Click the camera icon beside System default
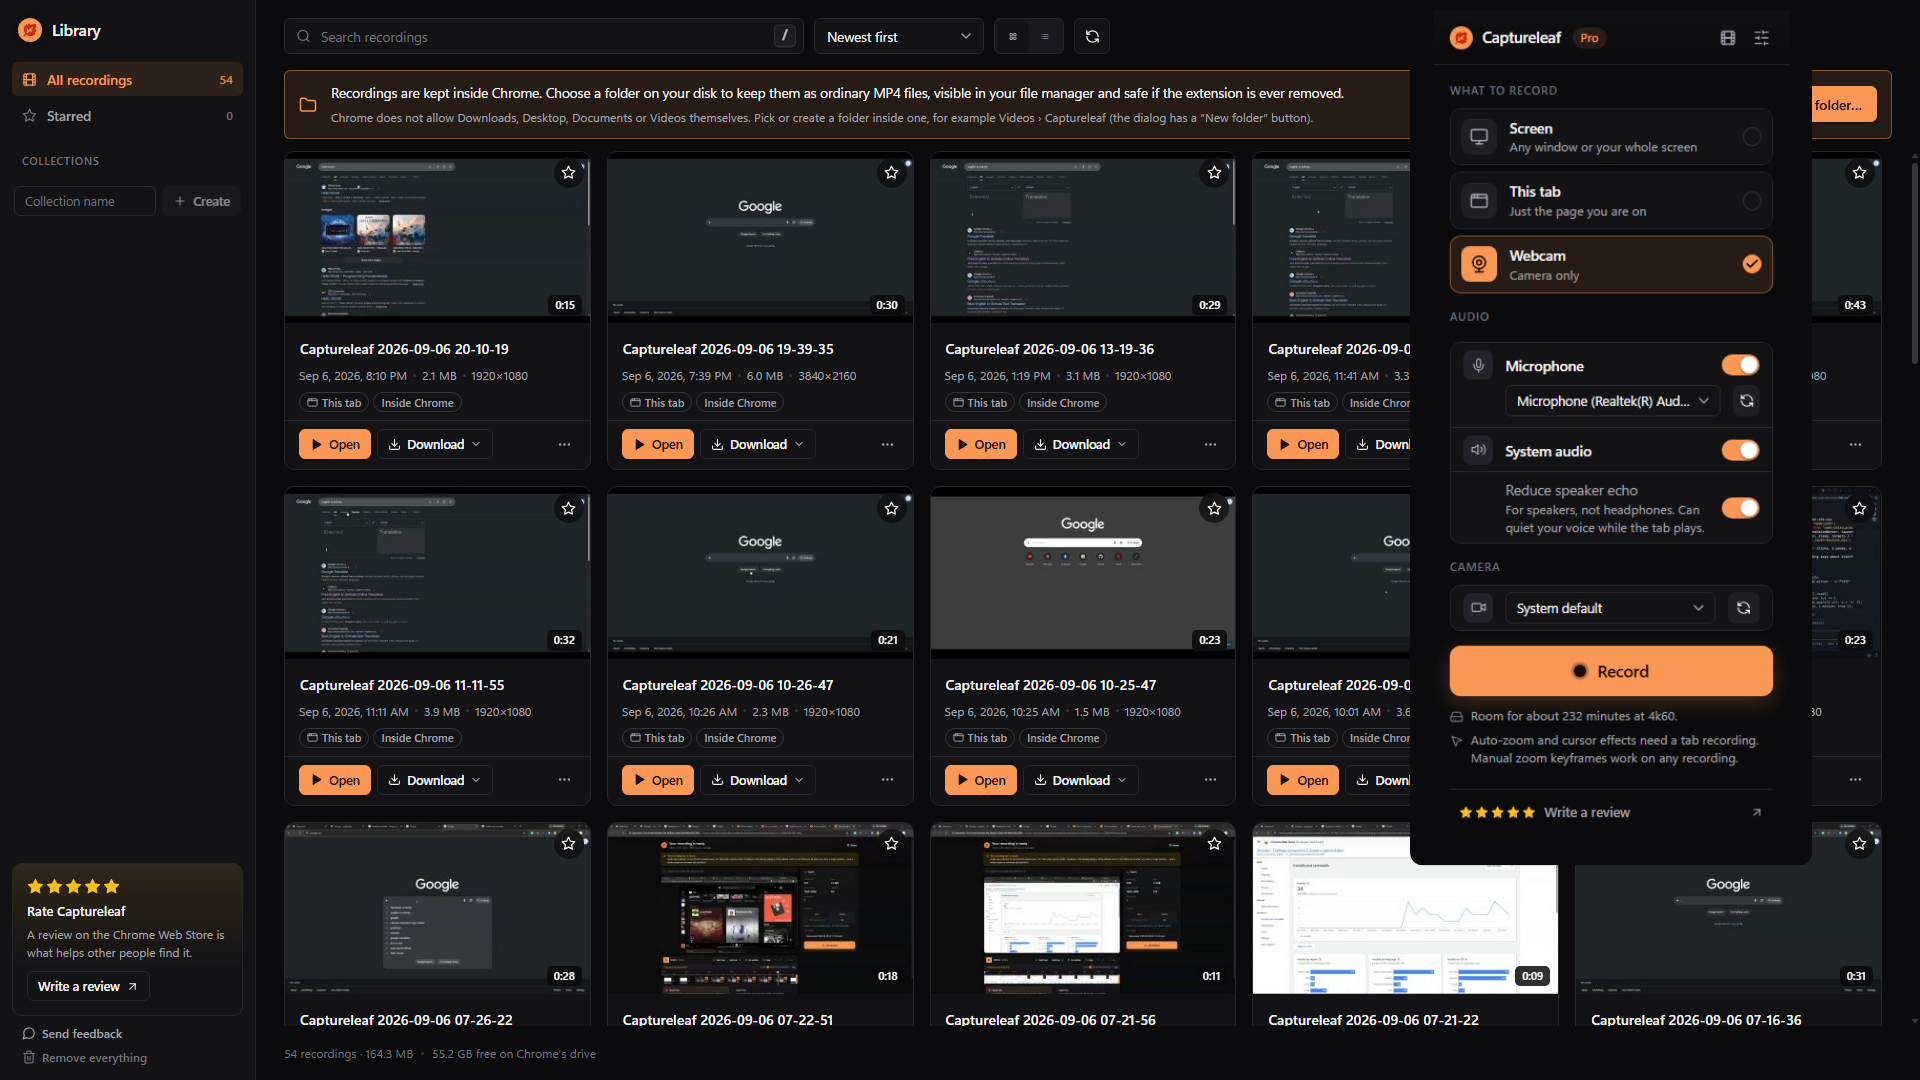The height and width of the screenshot is (1080, 1920). (1478, 608)
